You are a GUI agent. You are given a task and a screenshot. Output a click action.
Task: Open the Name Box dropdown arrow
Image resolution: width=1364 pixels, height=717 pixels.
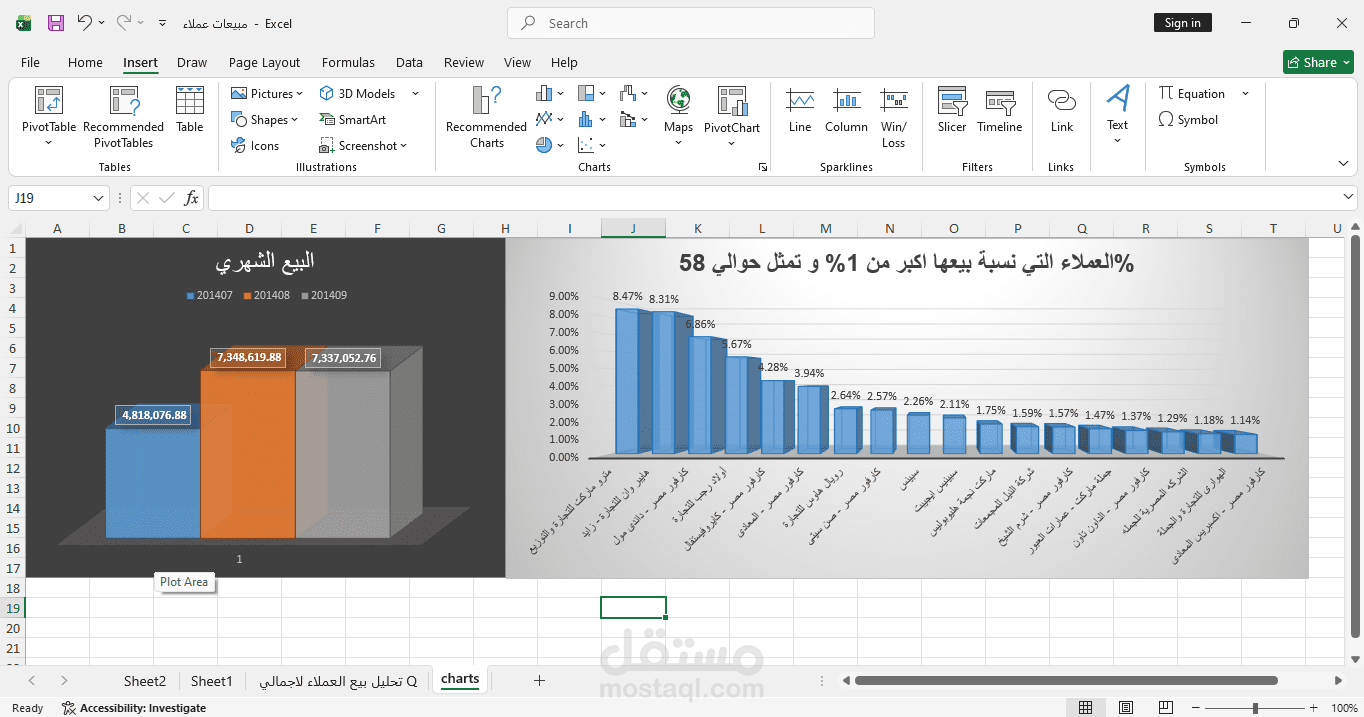98,198
